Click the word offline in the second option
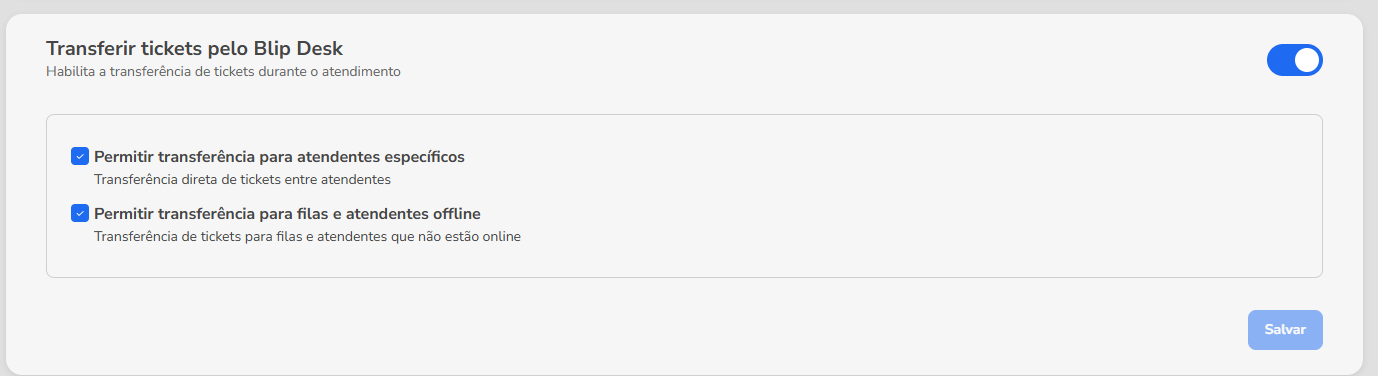The height and width of the screenshot is (376, 1378). [457, 214]
